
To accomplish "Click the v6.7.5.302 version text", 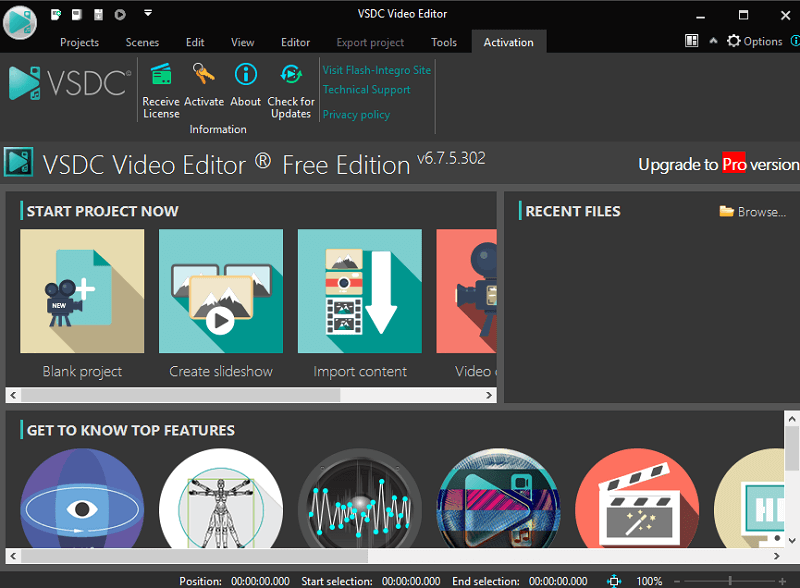I will pyautogui.click(x=451, y=158).
